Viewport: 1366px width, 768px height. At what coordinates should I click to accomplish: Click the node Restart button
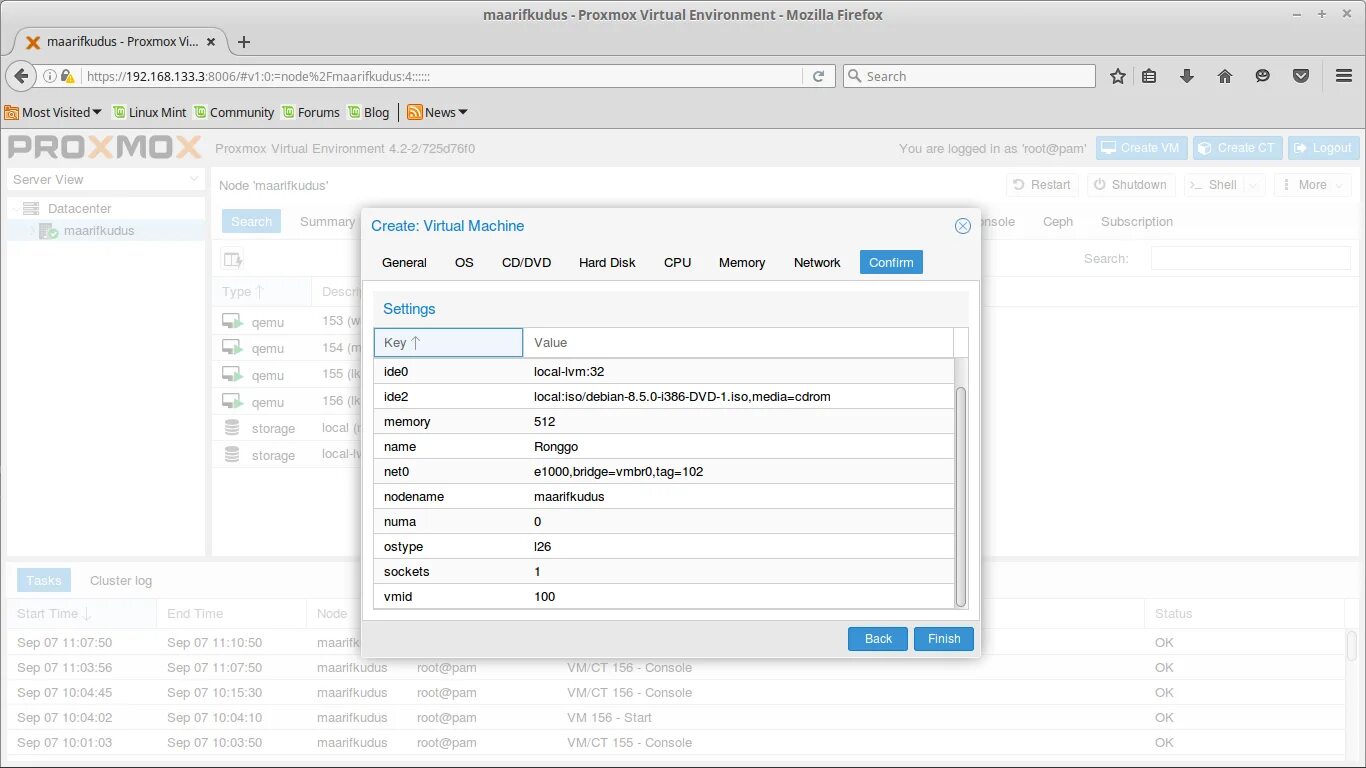pos(1041,185)
